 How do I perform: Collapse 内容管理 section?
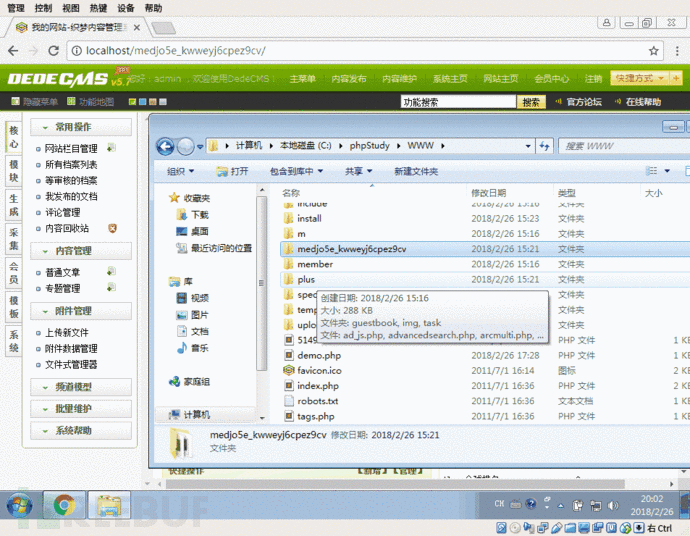[81, 251]
